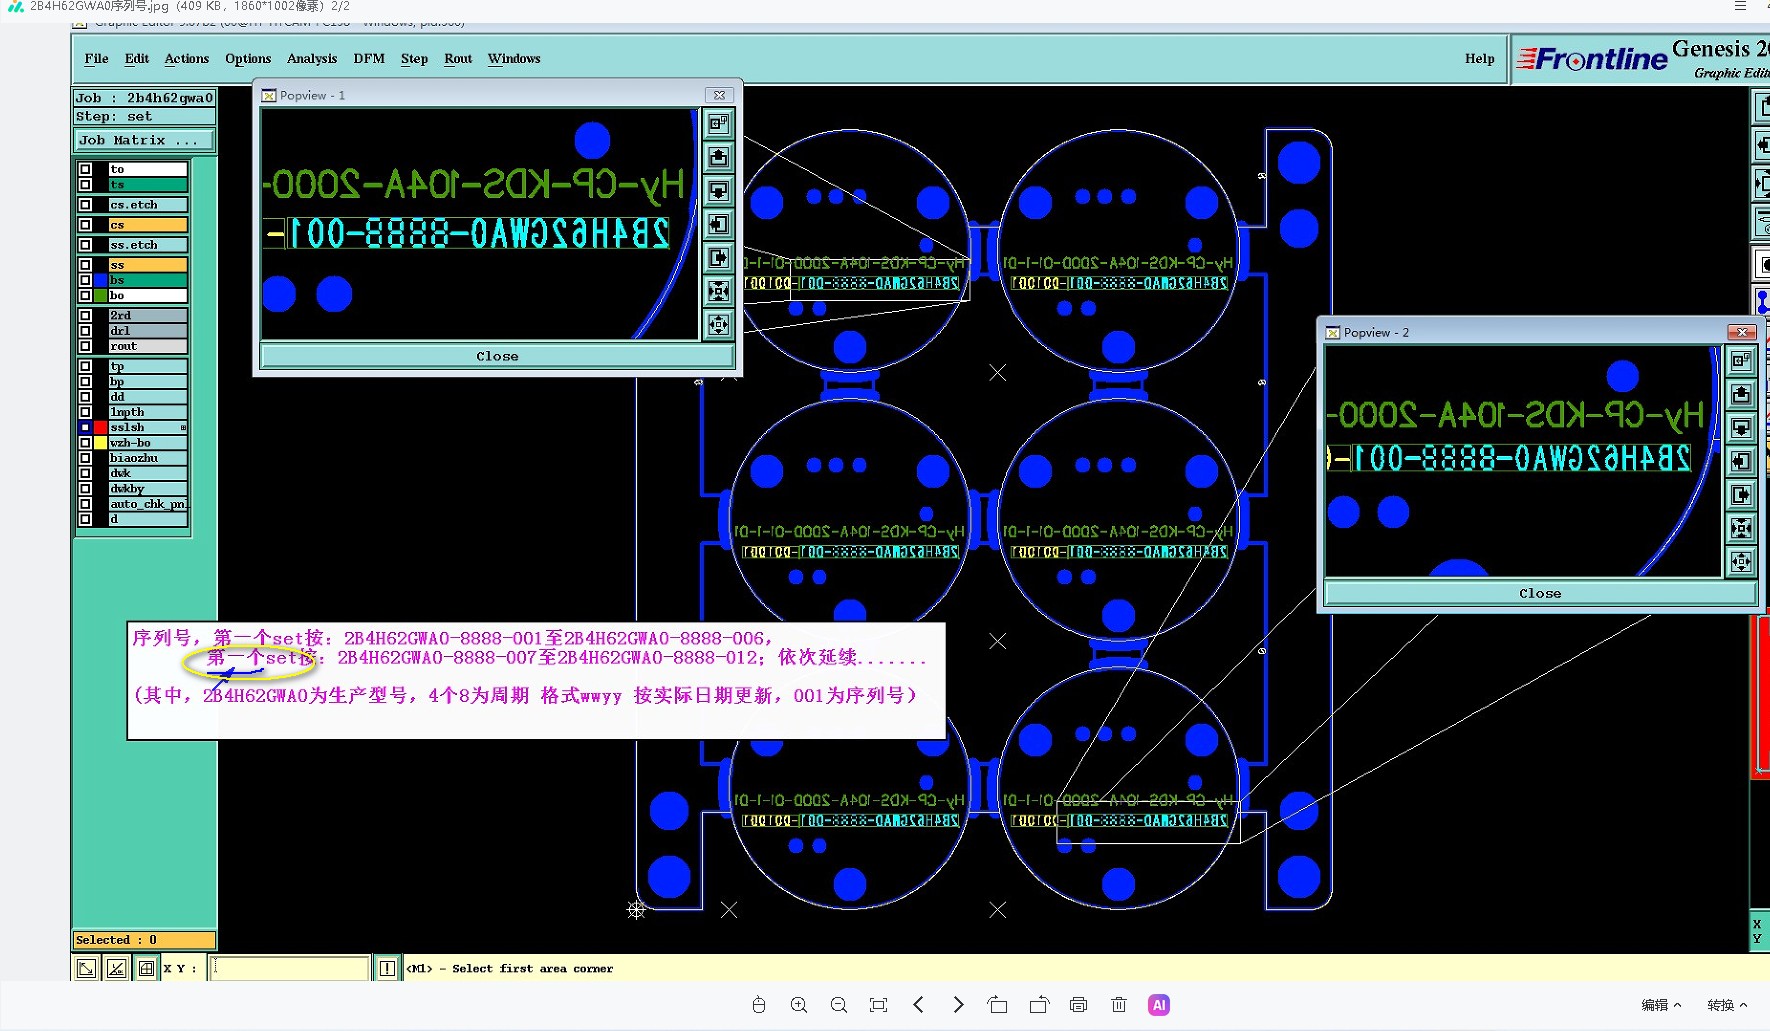
Task: Zoom out the image viewer
Action: 839,1005
